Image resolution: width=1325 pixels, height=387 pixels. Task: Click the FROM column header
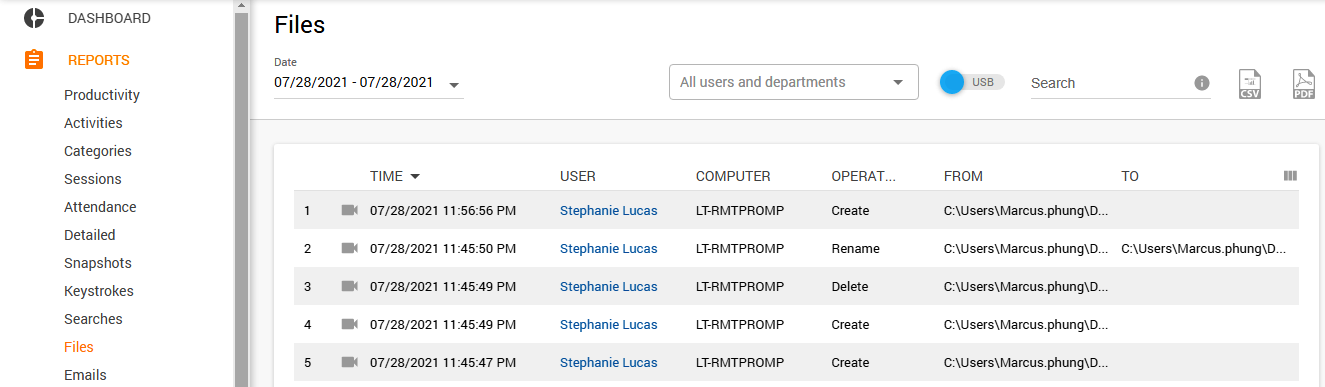(963, 176)
